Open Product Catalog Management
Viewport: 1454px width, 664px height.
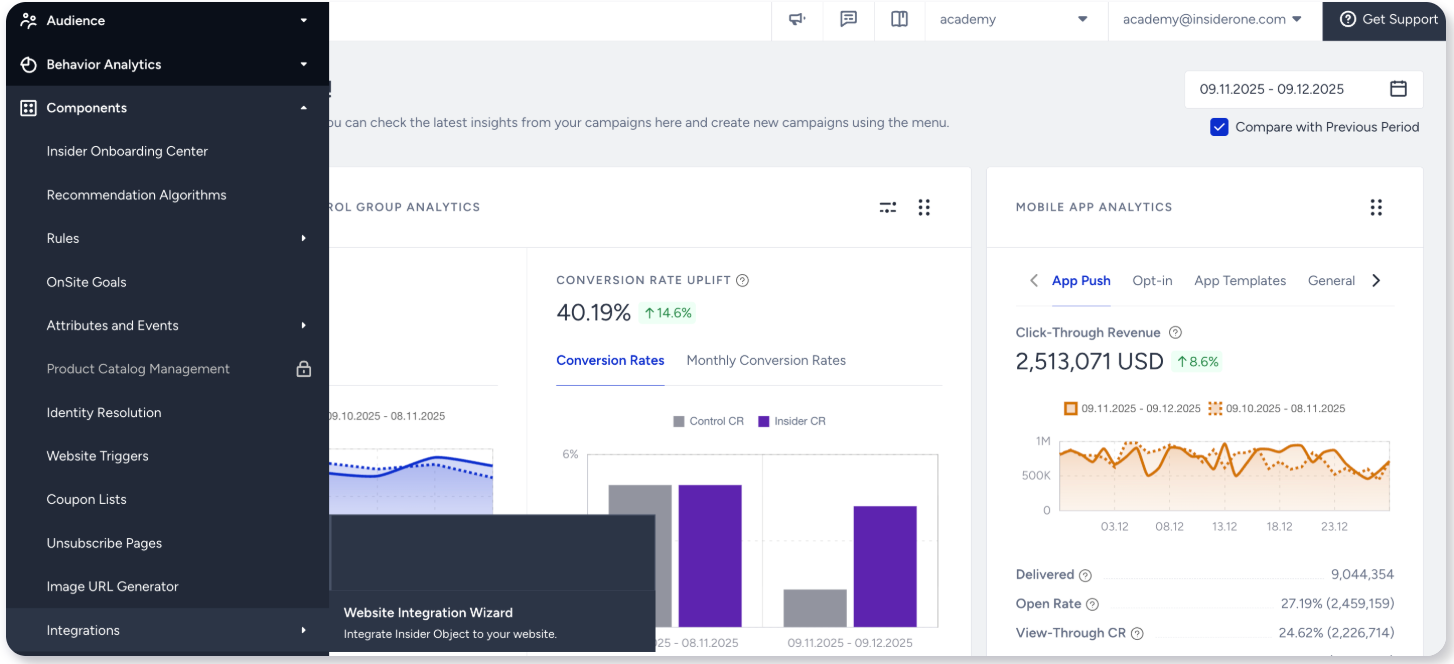tap(138, 369)
